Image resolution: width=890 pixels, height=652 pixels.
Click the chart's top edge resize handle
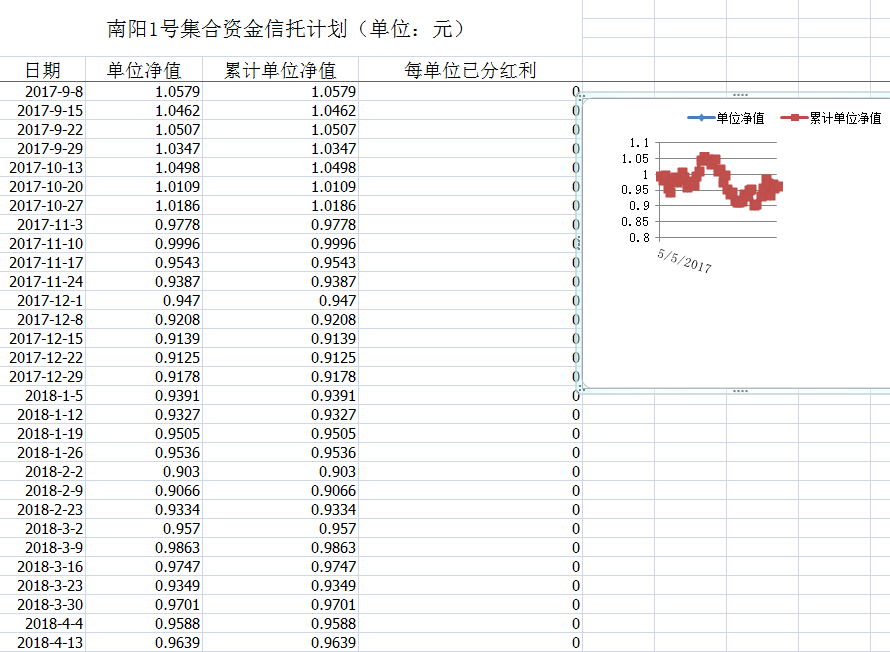pos(740,94)
